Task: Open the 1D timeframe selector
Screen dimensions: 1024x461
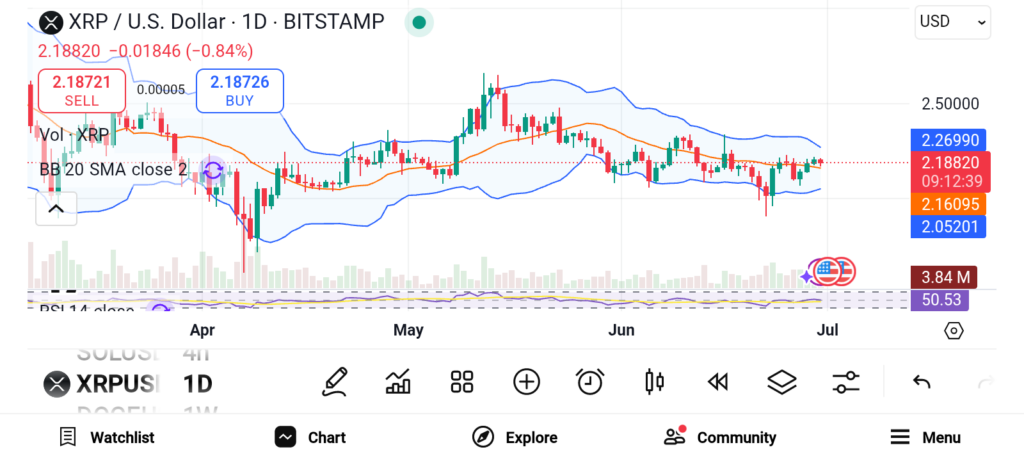Action: pyautogui.click(x=197, y=383)
